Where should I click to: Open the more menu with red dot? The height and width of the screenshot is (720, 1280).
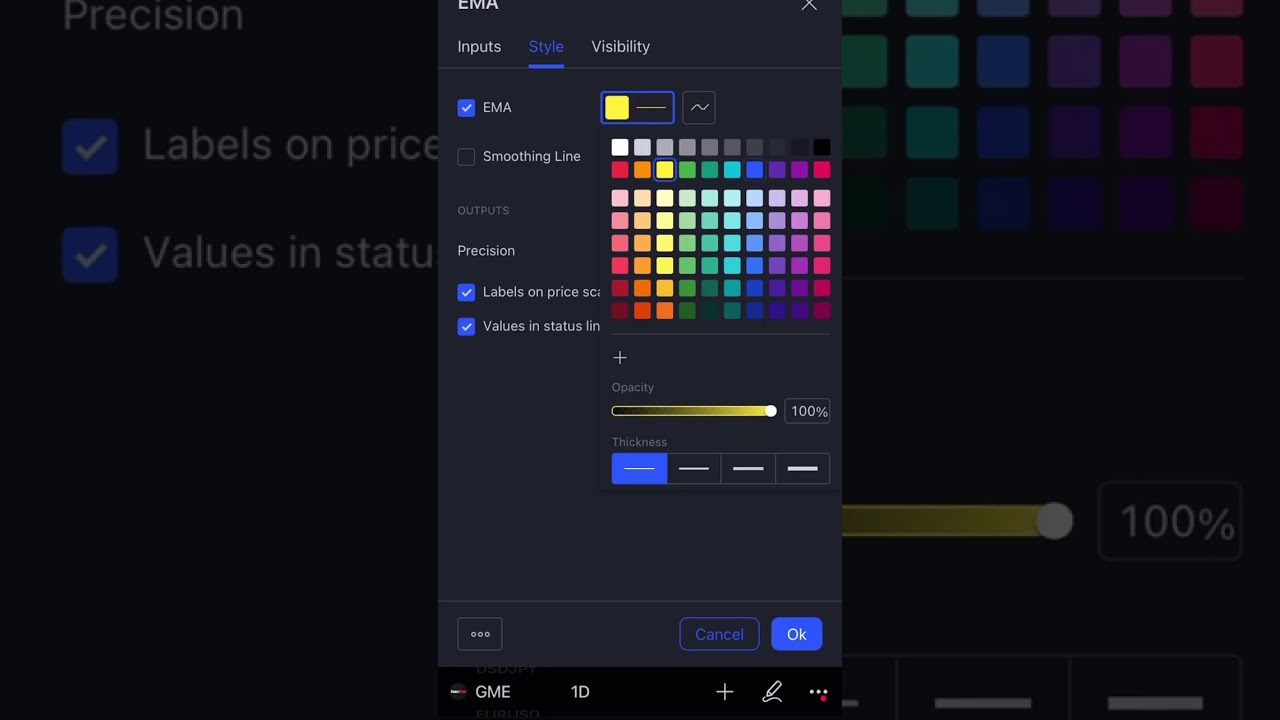tap(818, 692)
